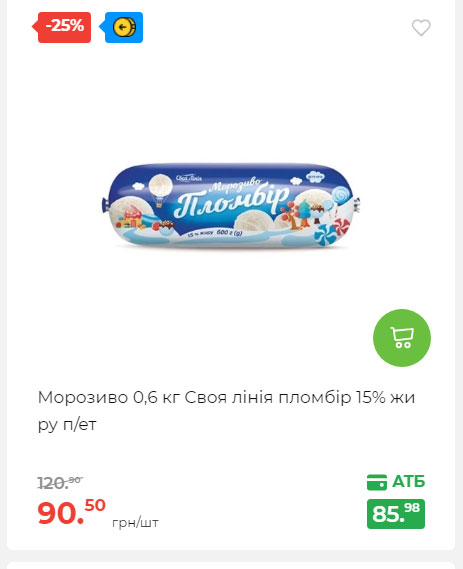The image size is (463, 569).
Task: Click the shopping cart glyph in green circle
Action: click(x=402, y=338)
